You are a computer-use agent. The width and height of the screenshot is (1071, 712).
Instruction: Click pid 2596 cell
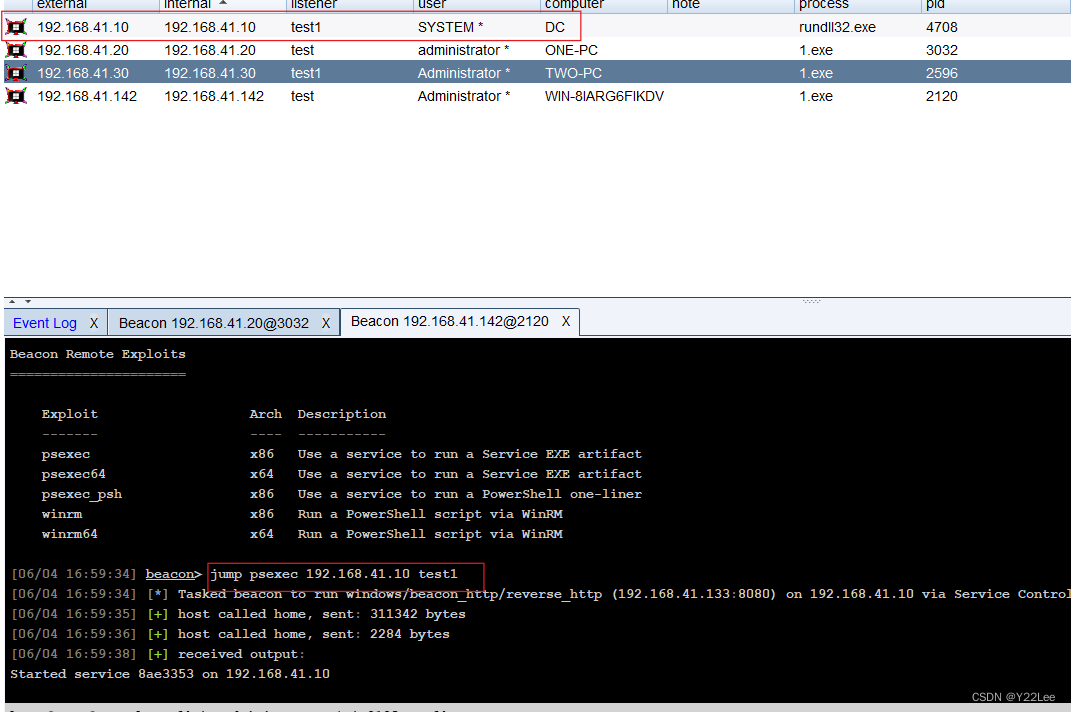(942, 73)
